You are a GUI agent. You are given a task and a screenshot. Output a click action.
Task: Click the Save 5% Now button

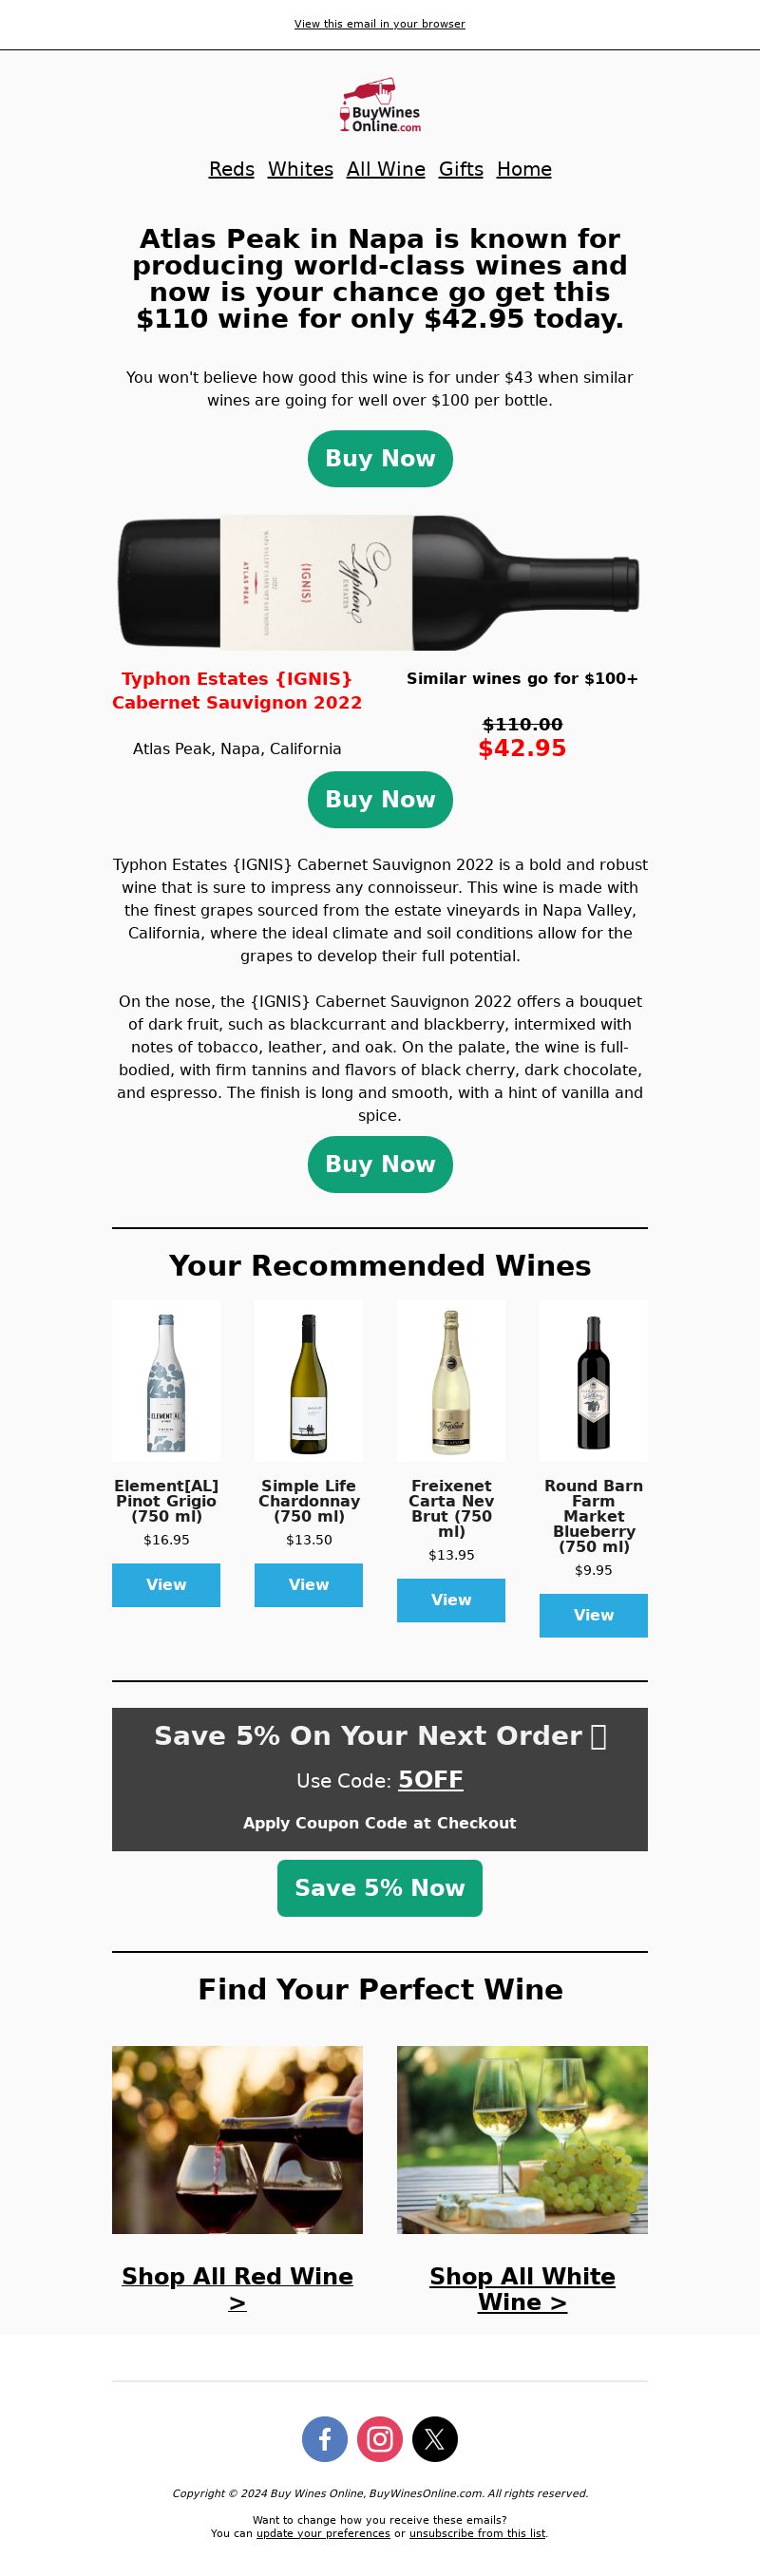[x=380, y=1888]
